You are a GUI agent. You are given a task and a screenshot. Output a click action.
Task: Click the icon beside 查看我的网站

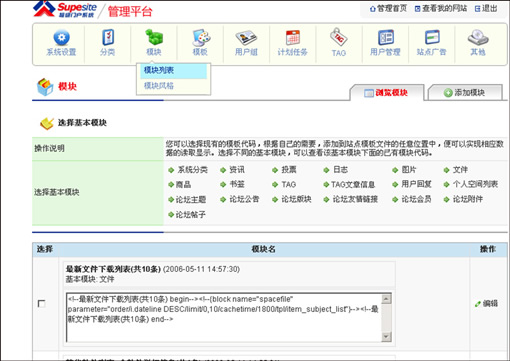coord(417,9)
